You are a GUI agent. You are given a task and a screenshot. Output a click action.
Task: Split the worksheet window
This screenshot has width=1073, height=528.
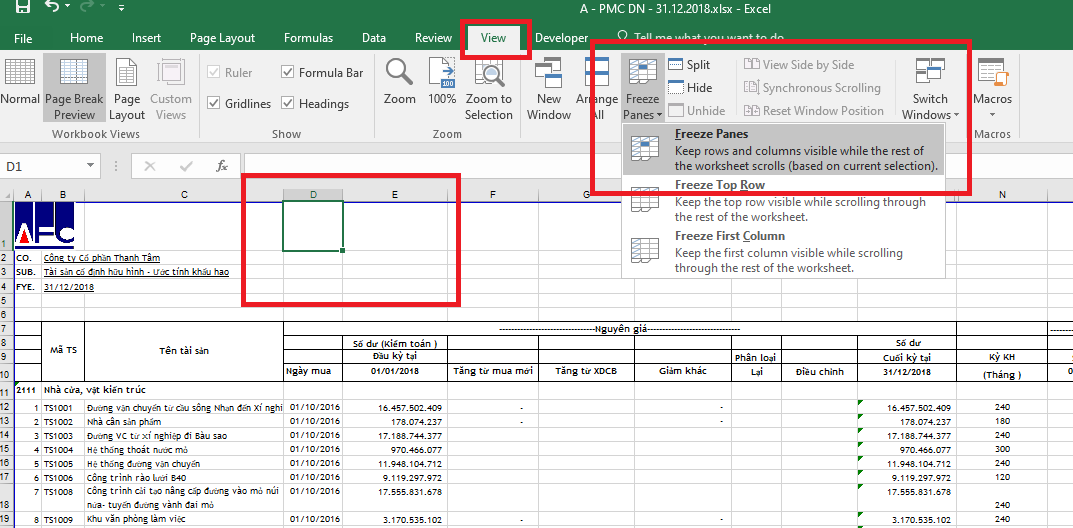point(688,65)
